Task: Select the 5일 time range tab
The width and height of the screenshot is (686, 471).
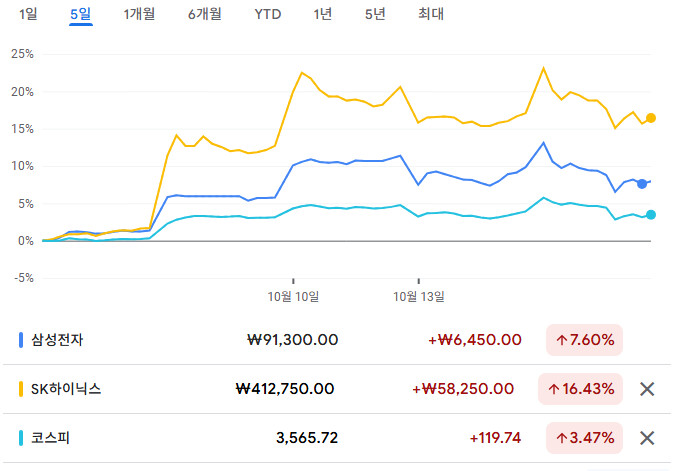Action: coord(80,14)
